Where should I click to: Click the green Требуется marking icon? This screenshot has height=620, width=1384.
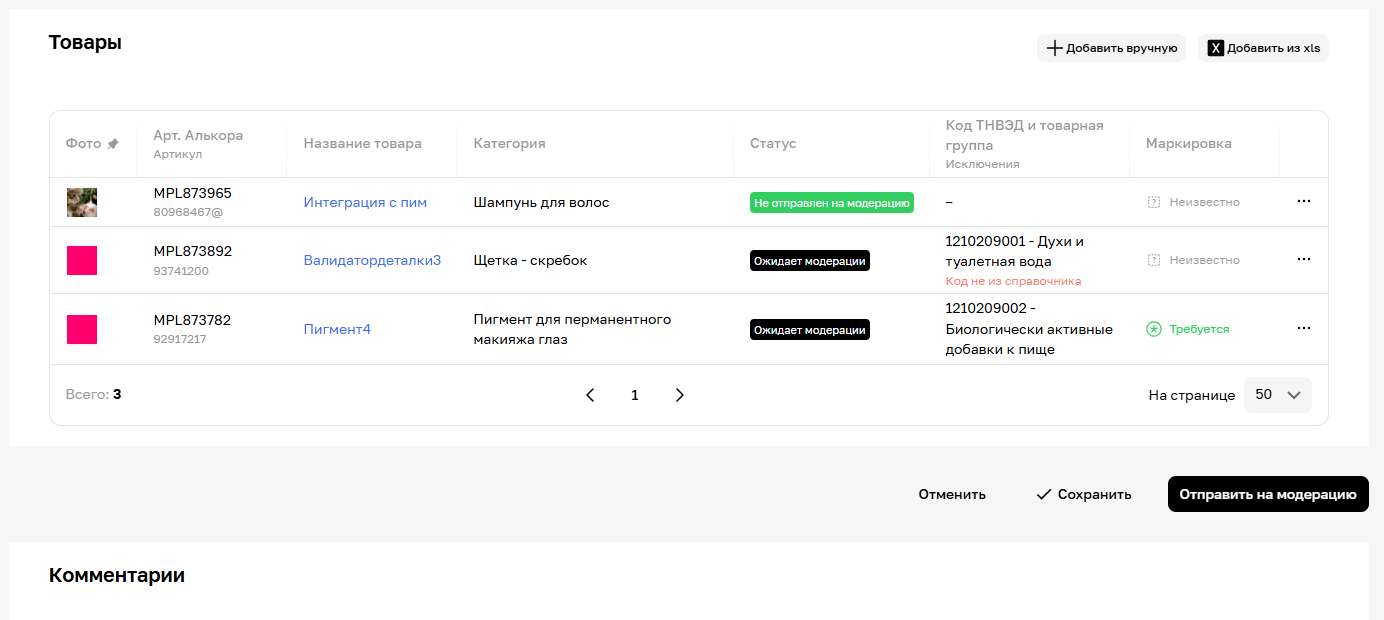pos(1154,329)
